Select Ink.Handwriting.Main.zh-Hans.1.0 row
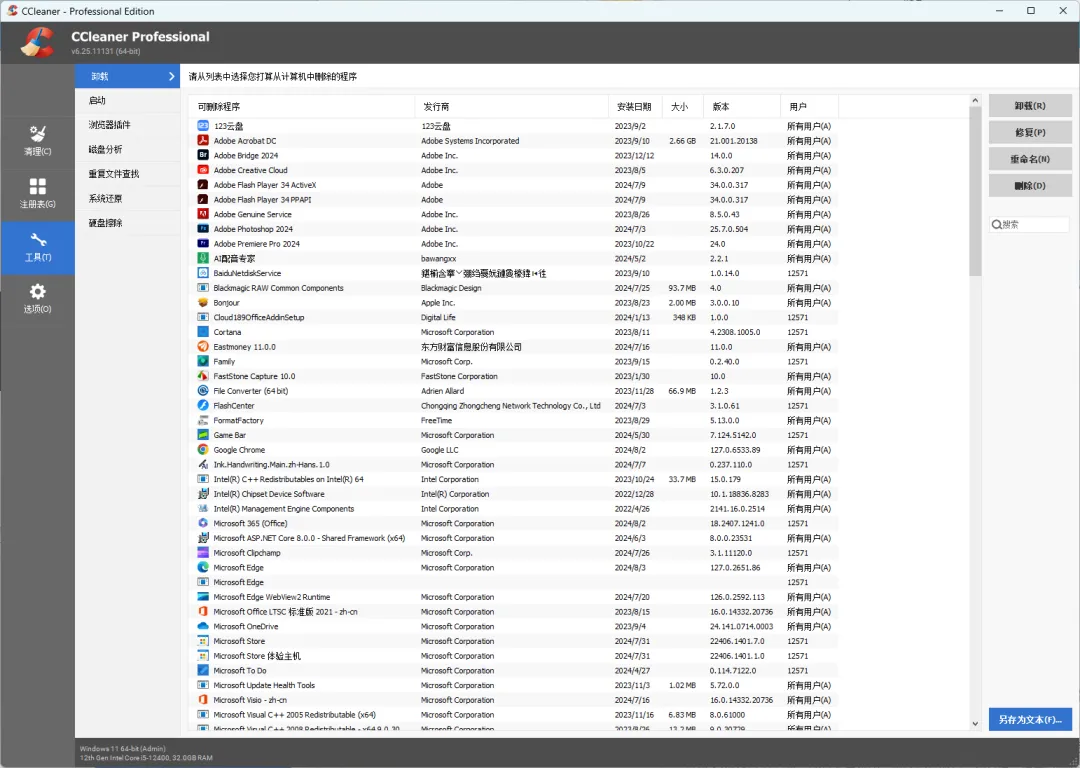This screenshot has width=1080, height=768. (513, 464)
